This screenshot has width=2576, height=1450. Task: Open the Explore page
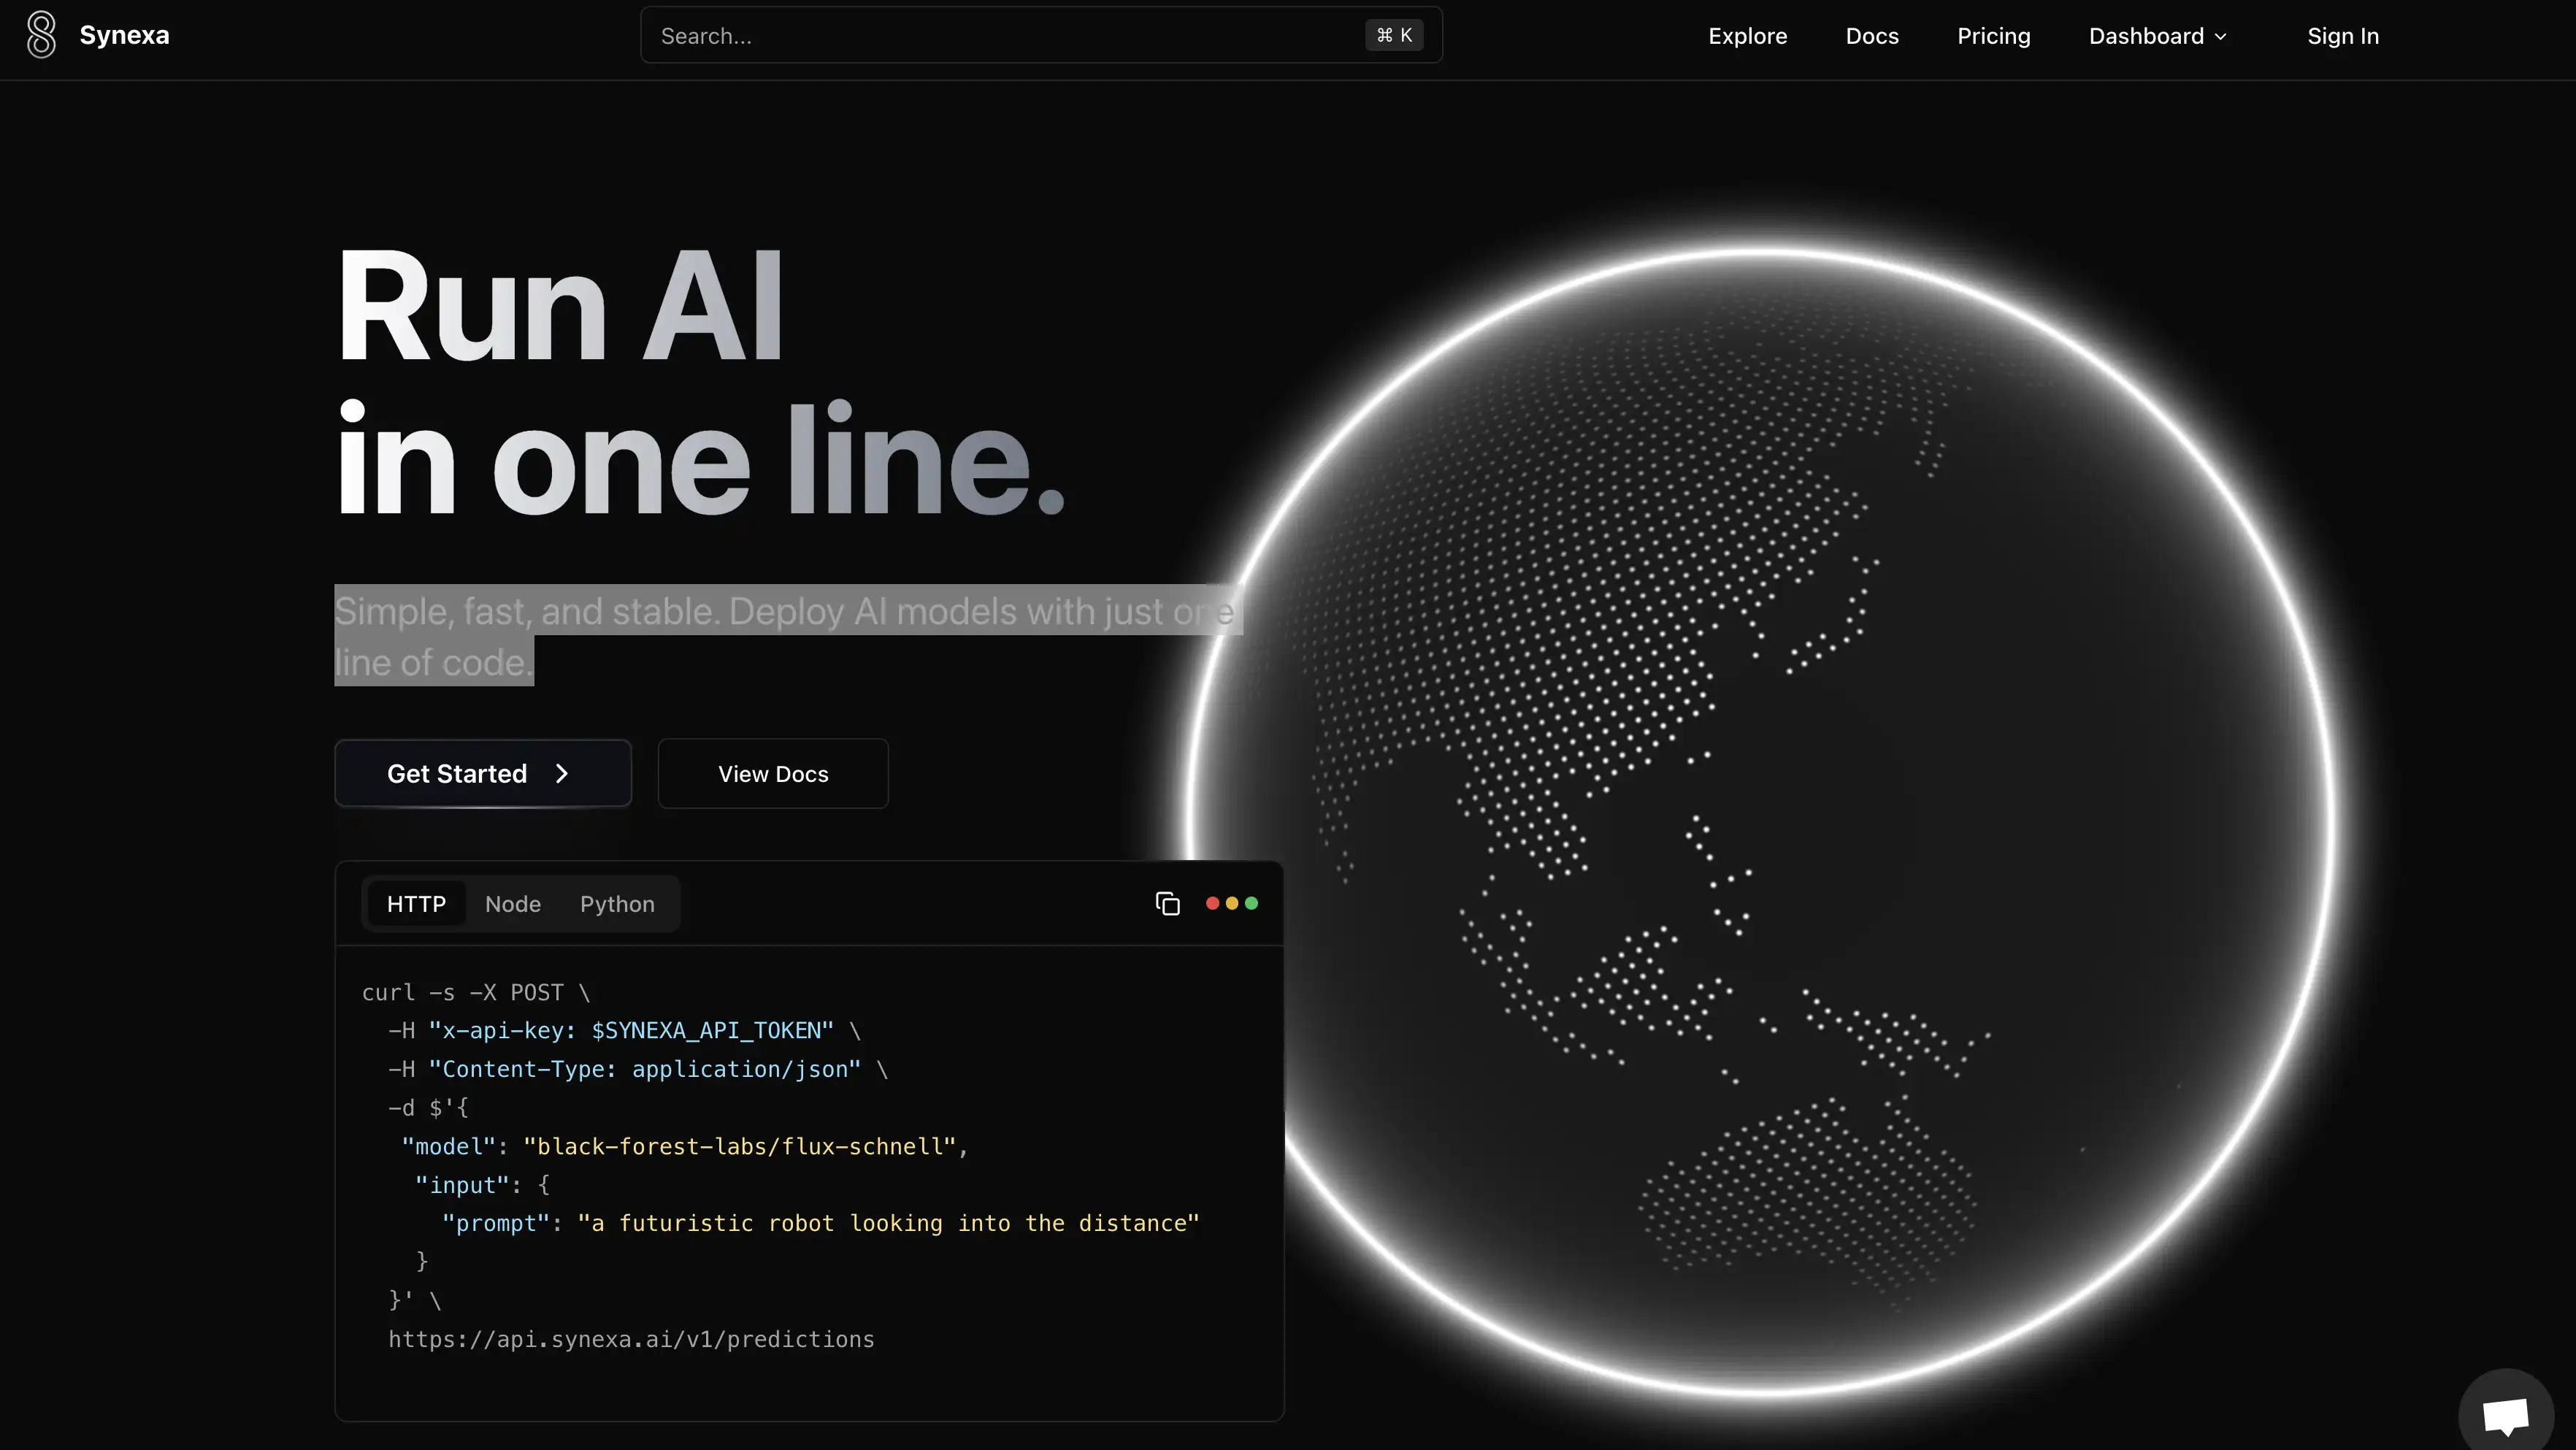(1747, 35)
